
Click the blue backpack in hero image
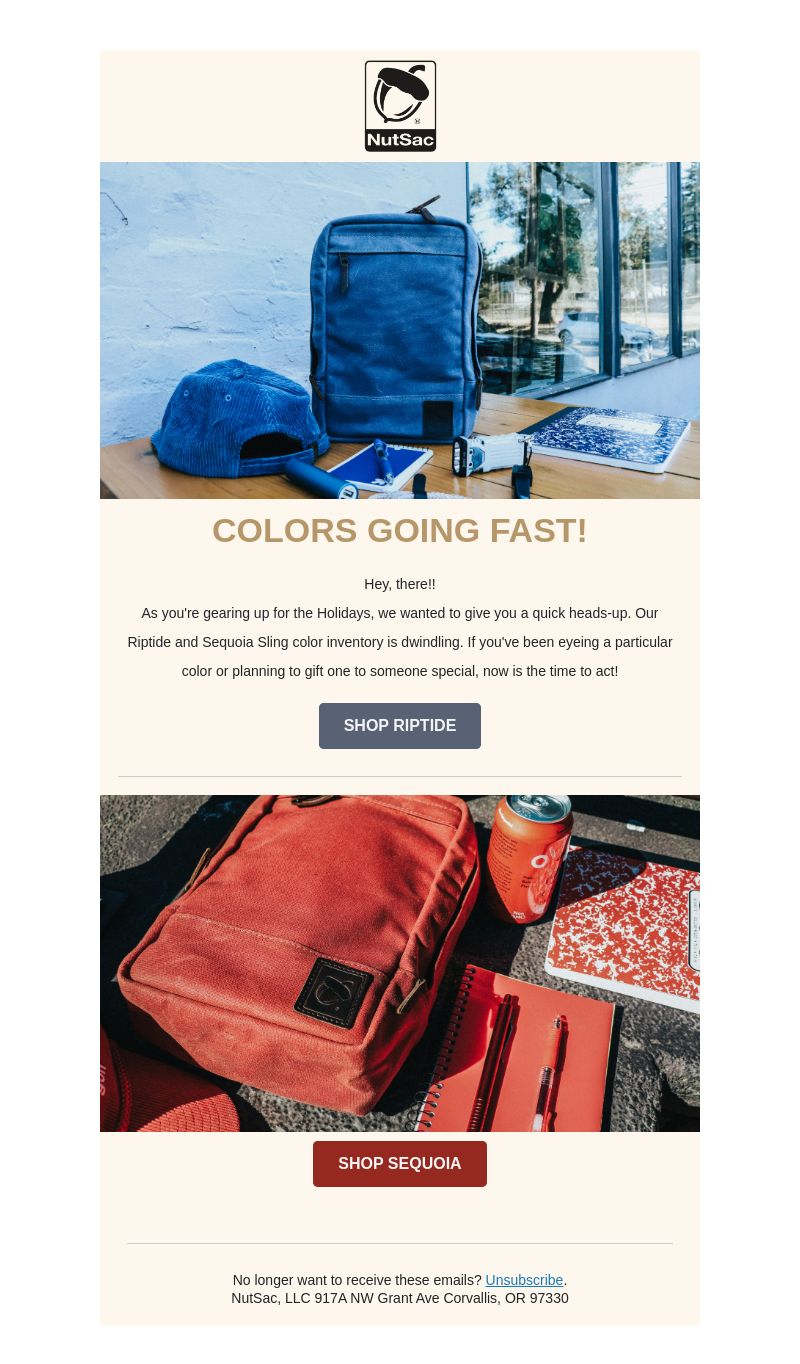pyautogui.click(x=393, y=321)
